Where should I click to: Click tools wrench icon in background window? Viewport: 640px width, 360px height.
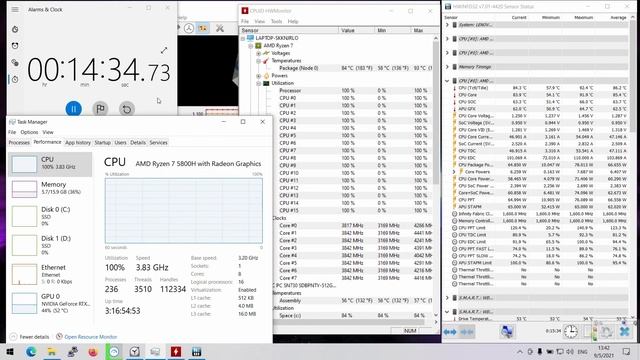pyautogui.click(x=220, y=28)
